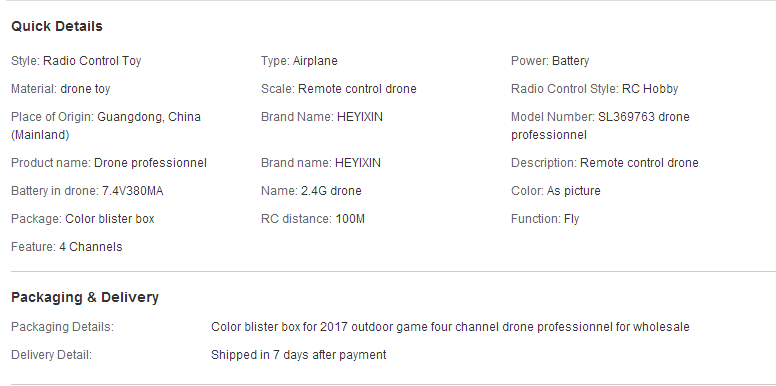This screenshot has width=776, height=386.
Task: Click the Type: Airplane entry
Action: (x=299, y=61)
